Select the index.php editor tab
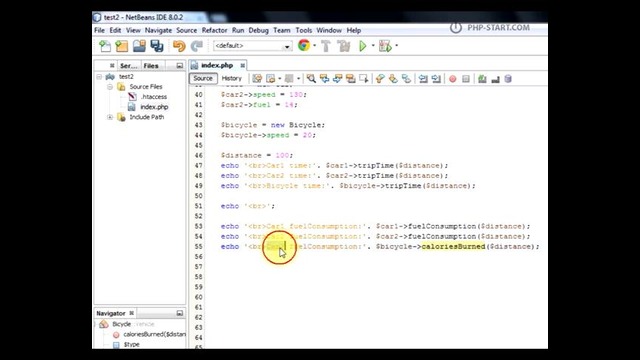The width and height of the screenshot is (640, 360). tap(217, 65)
